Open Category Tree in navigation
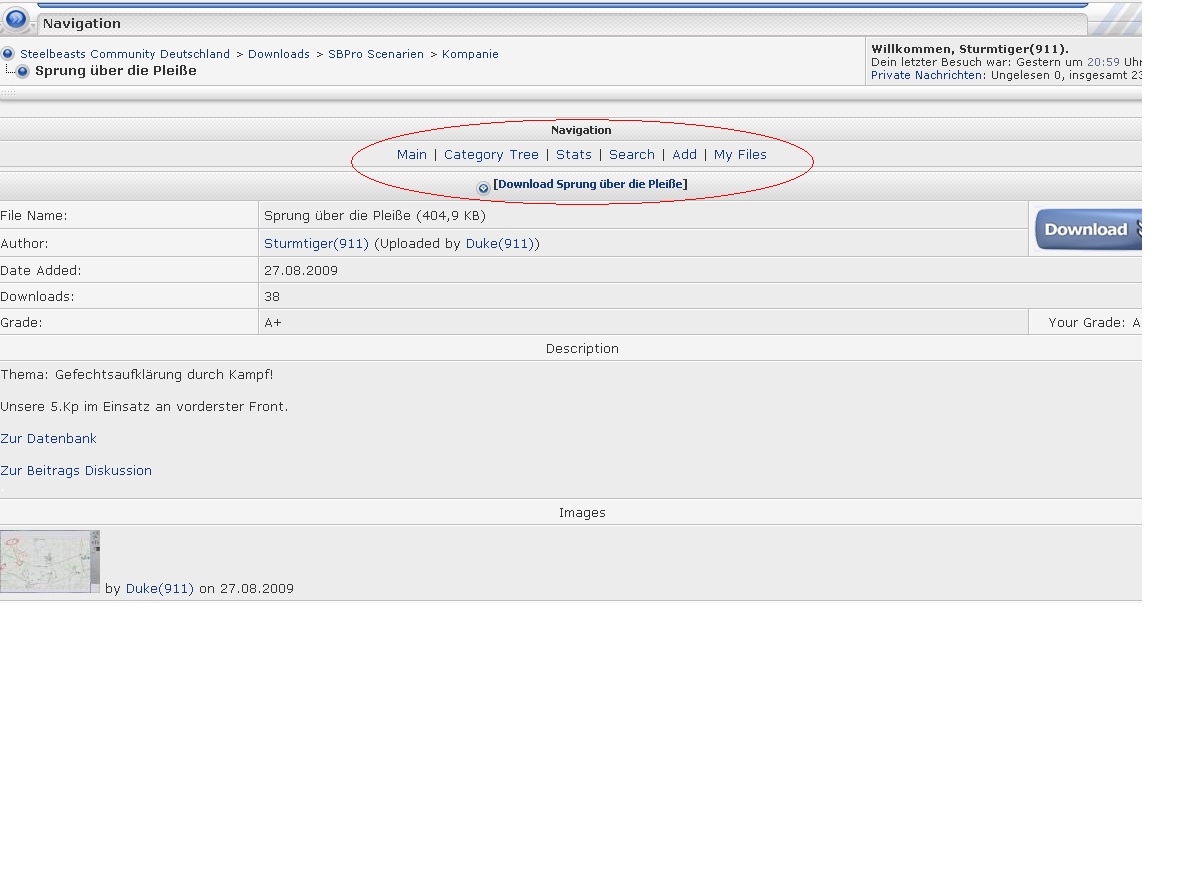The image size is (1198, 892). (x=491, y=155)
